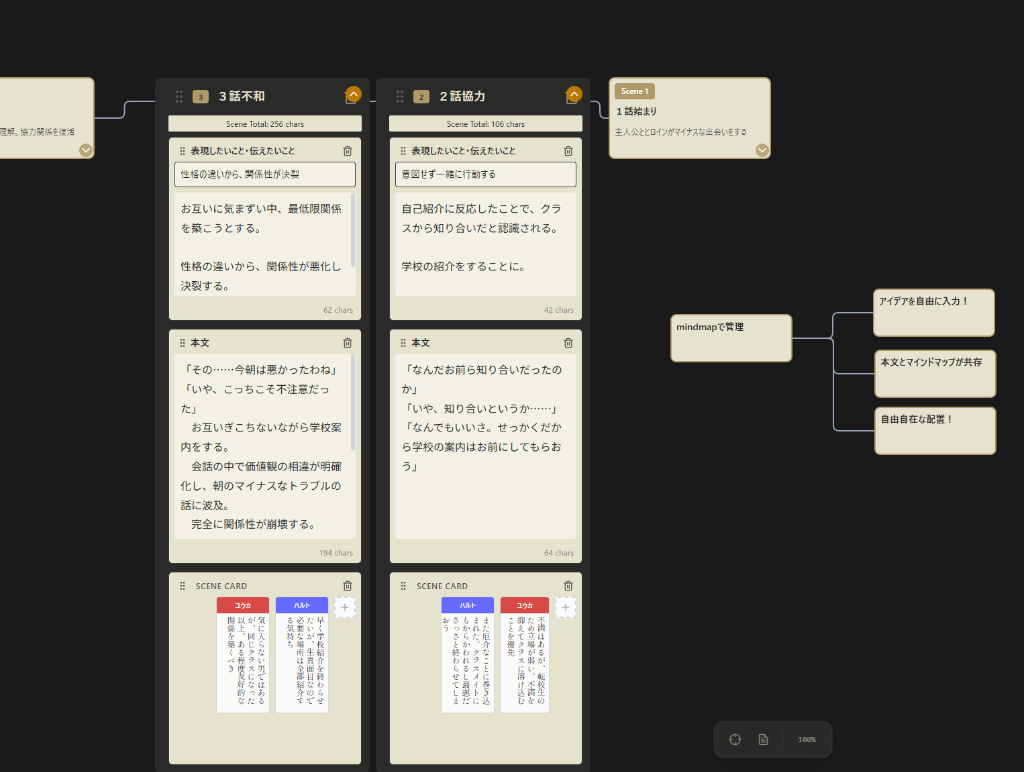The height and width of the screenshot is (772, 1024).
Task: Grab drag handle of 3話不和 panel header
Action: tap(179, 97)
